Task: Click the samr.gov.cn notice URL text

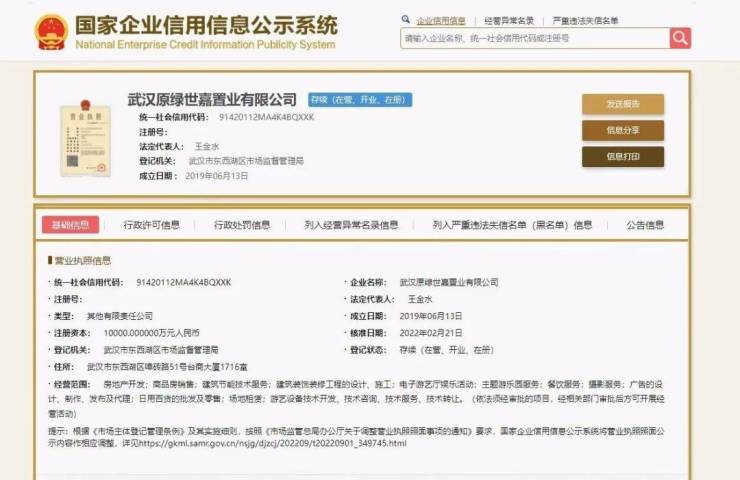Action: coord(273,443)
